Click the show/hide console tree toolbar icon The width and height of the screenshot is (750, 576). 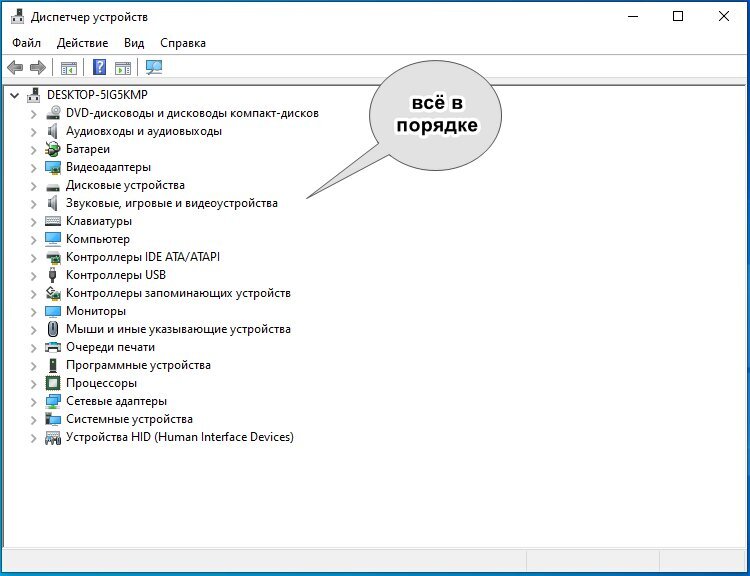tap(69, 68)
